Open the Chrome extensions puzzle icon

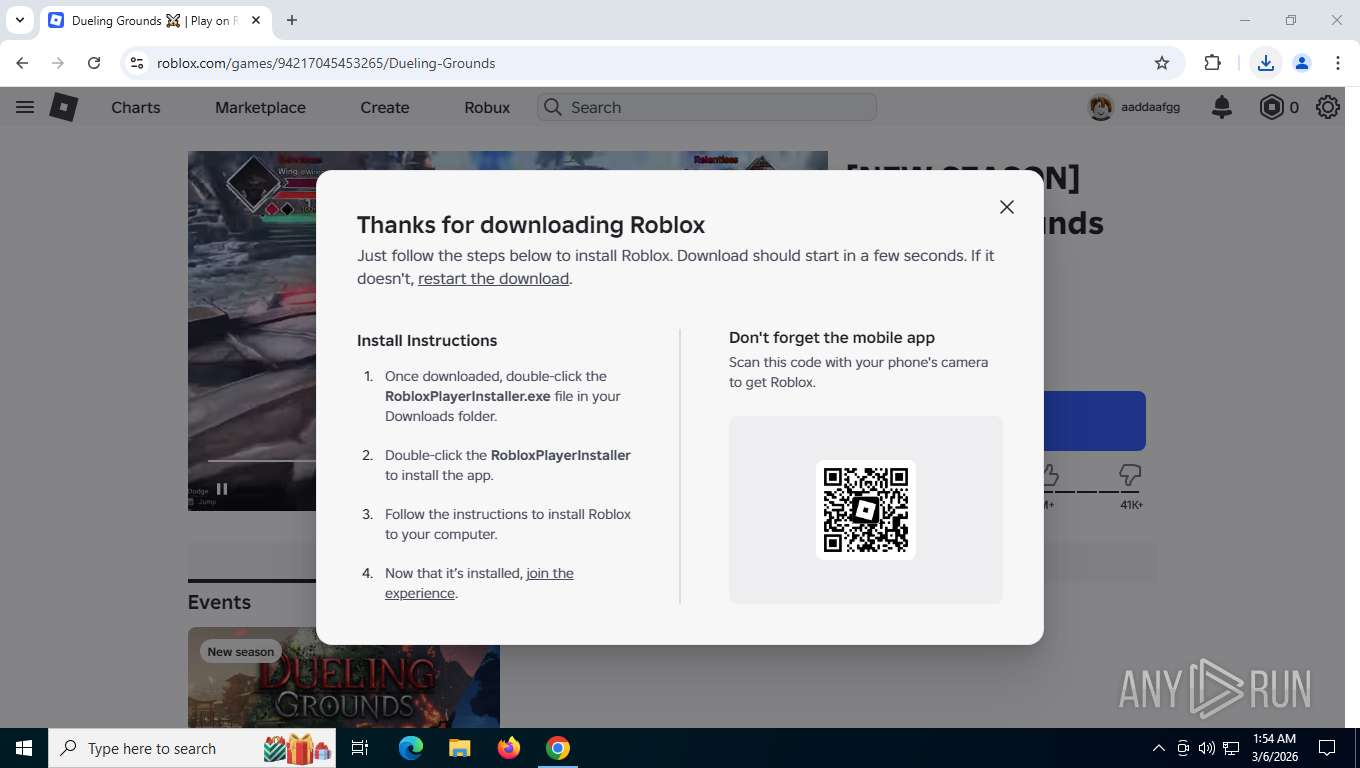coord(1213,63)
